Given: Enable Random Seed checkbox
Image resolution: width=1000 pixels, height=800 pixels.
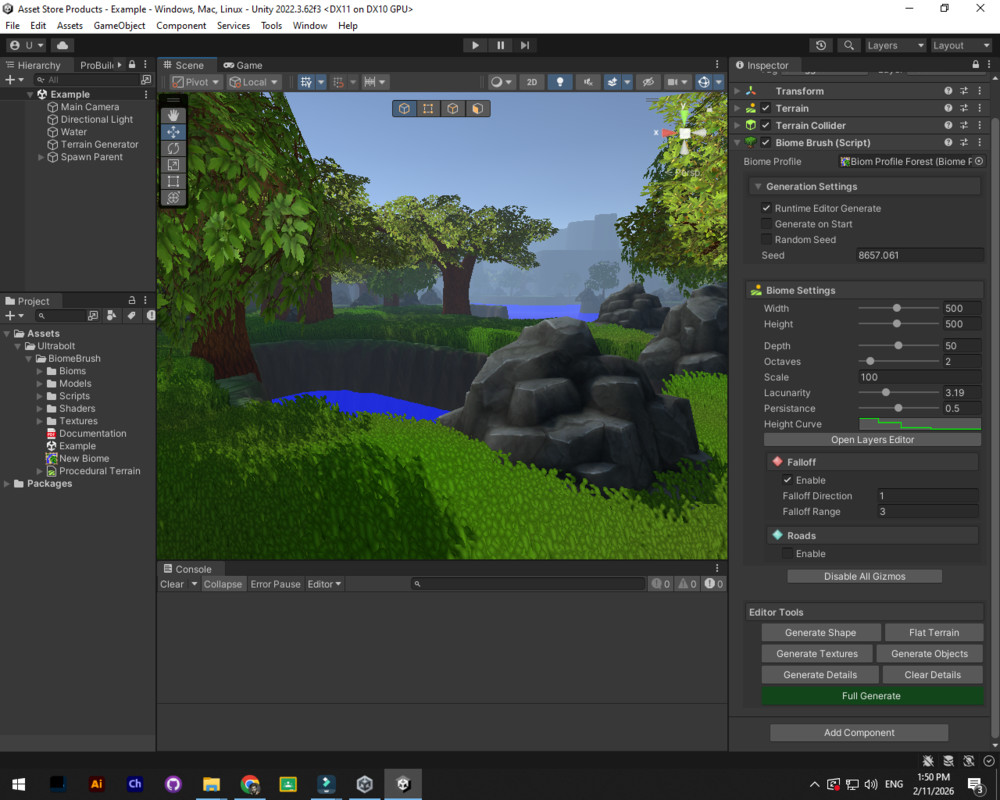Looking at the screenshot, I should click(x=767, y=239).
